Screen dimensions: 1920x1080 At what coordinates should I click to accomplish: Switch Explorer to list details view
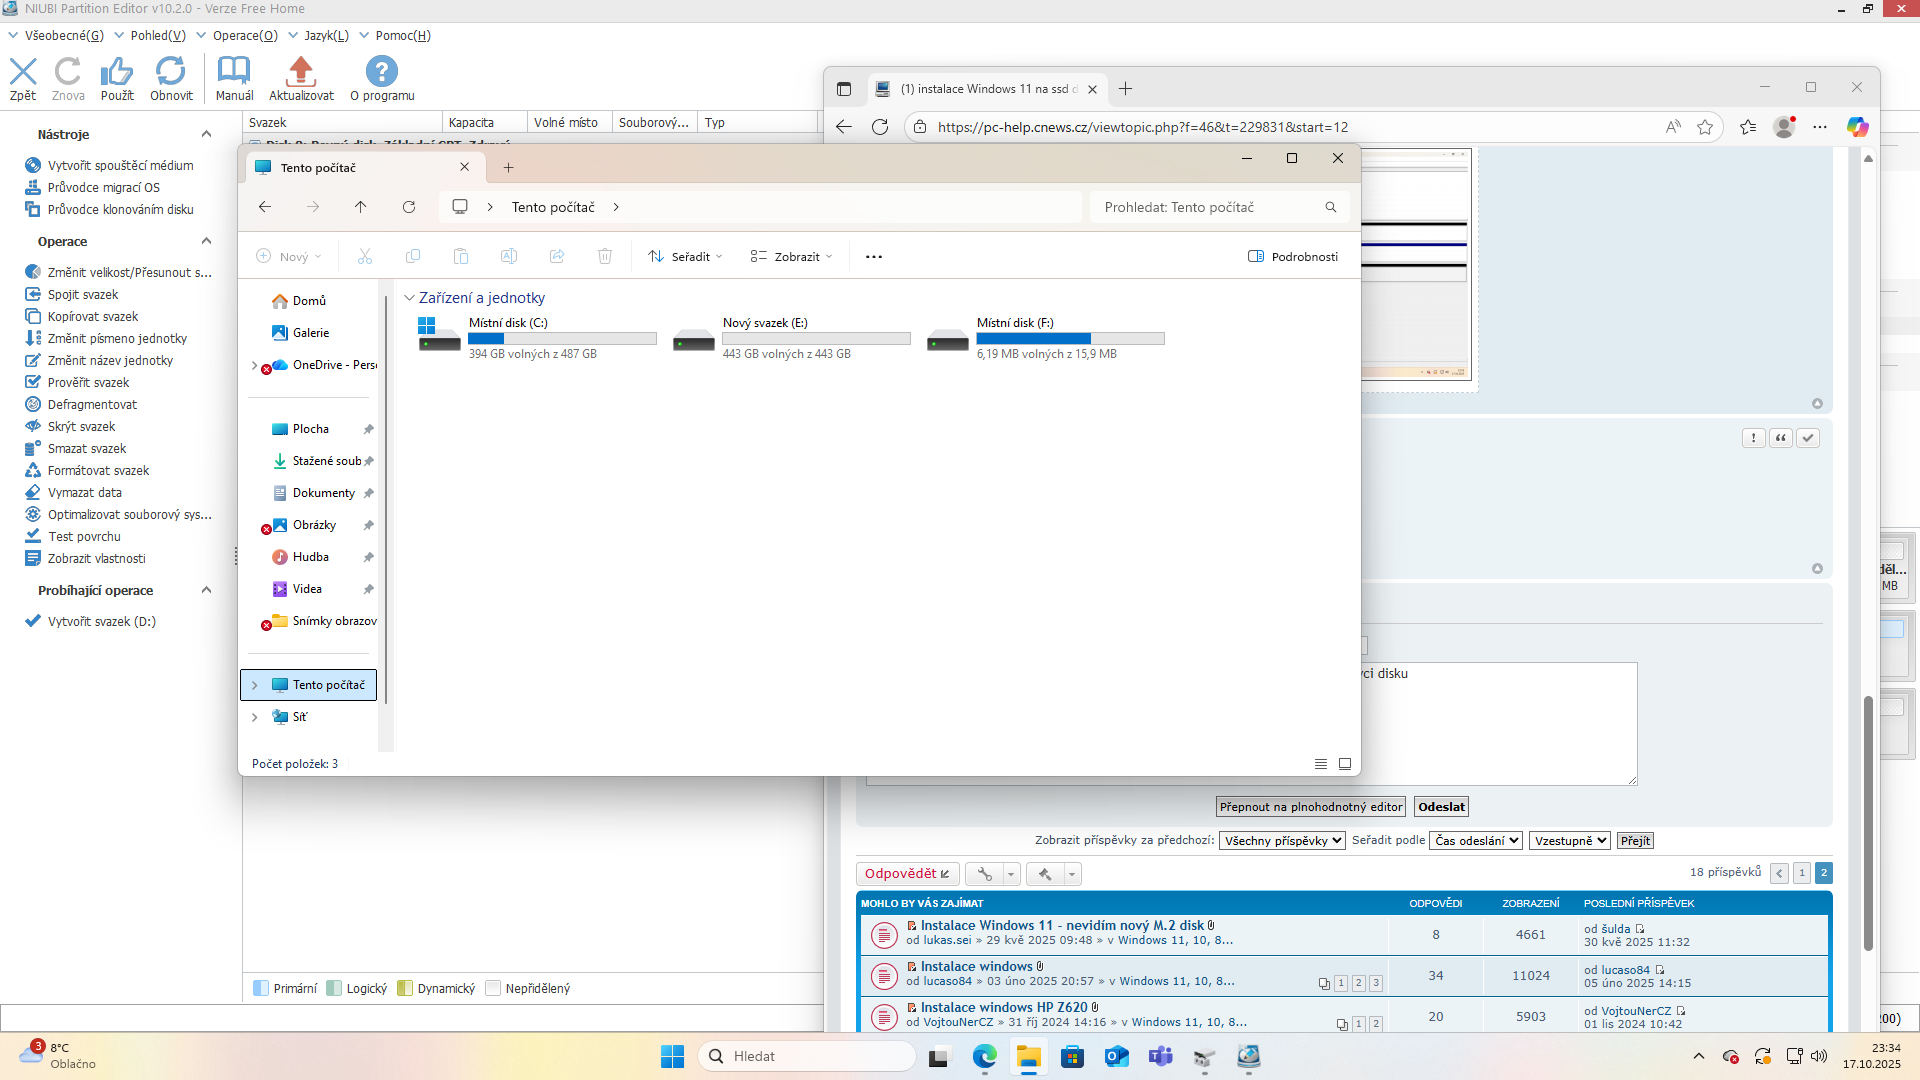[x=1320, y=764]
